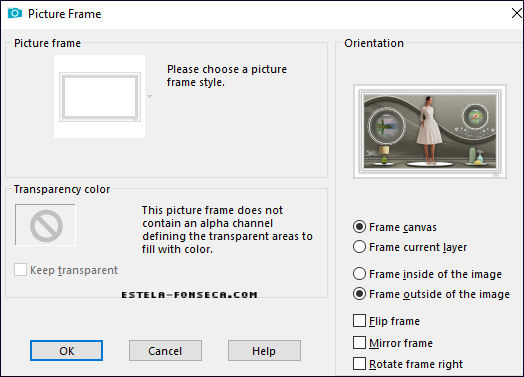This screenshot has height=377, width=524.
Task: Select the Frame canvas radio button
Action: point(359,227)
